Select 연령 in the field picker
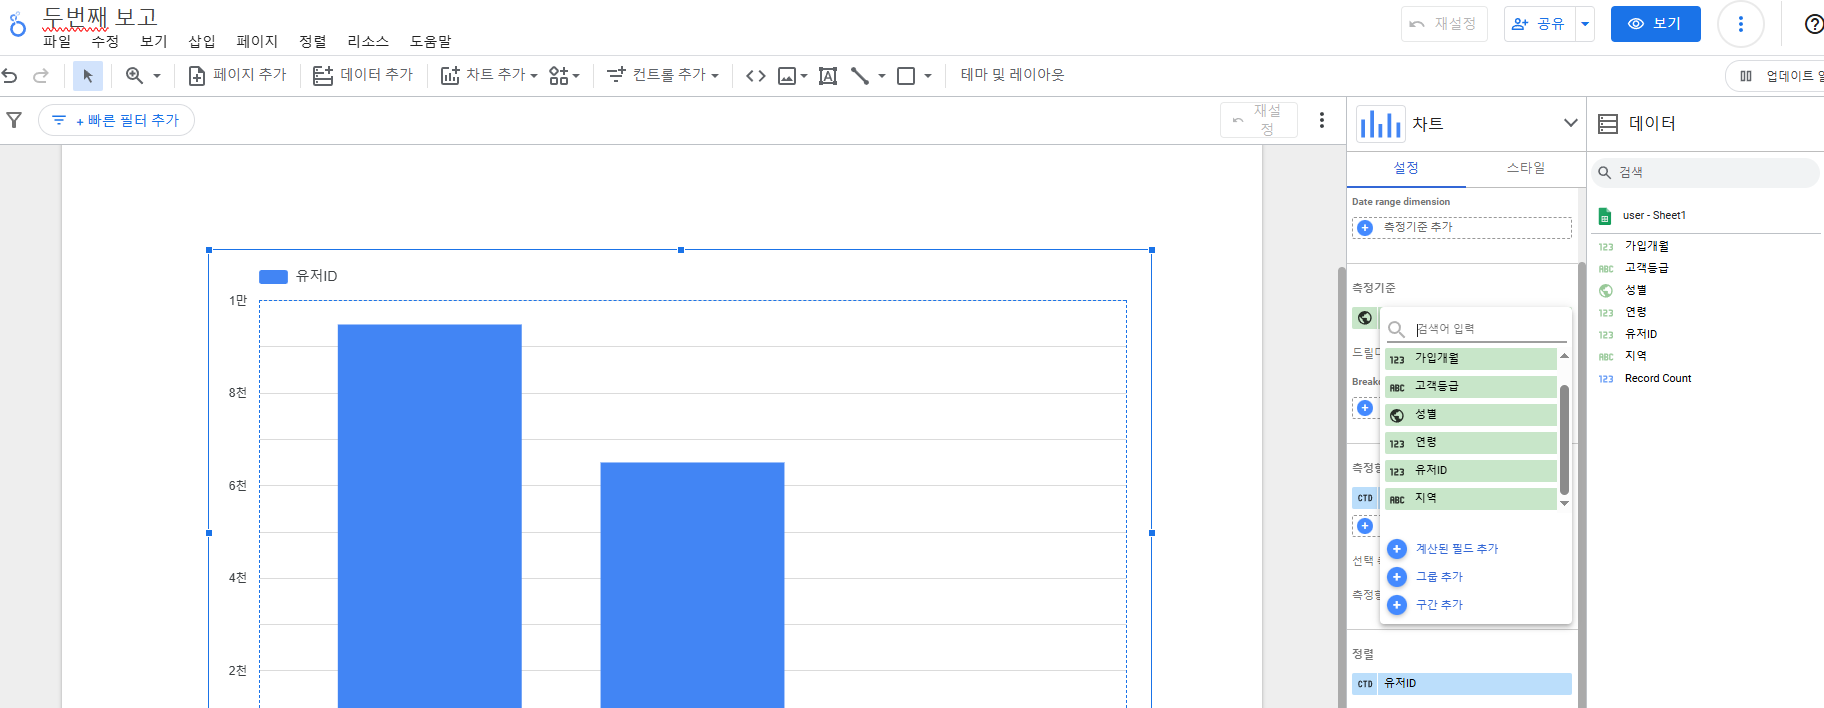 pyautogui.click(x=1471, y=442)
